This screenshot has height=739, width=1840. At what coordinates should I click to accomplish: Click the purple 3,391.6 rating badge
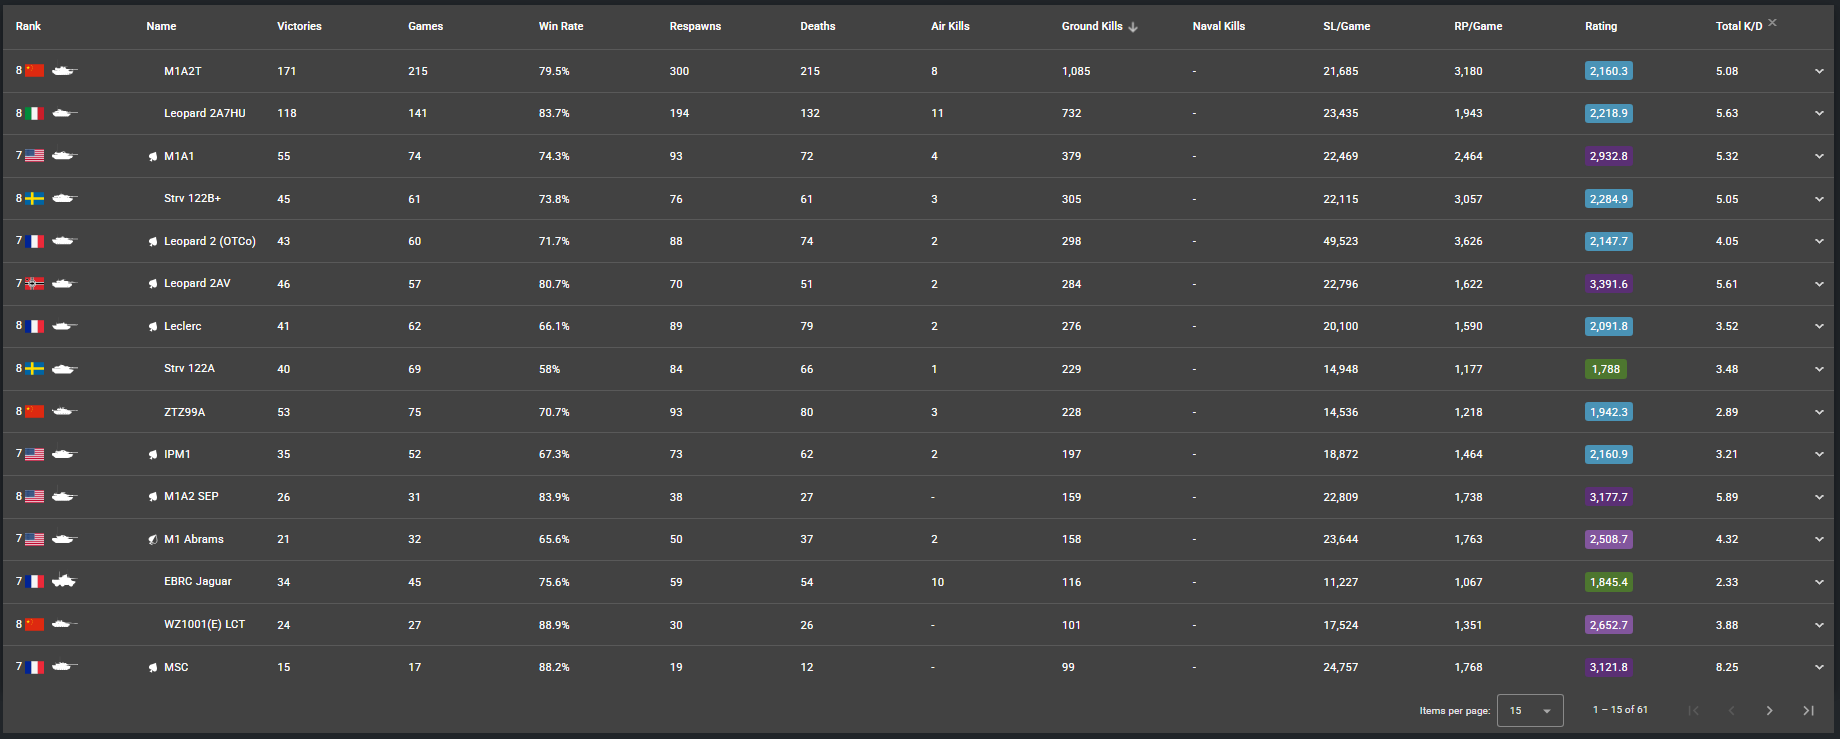point(1608,284)
